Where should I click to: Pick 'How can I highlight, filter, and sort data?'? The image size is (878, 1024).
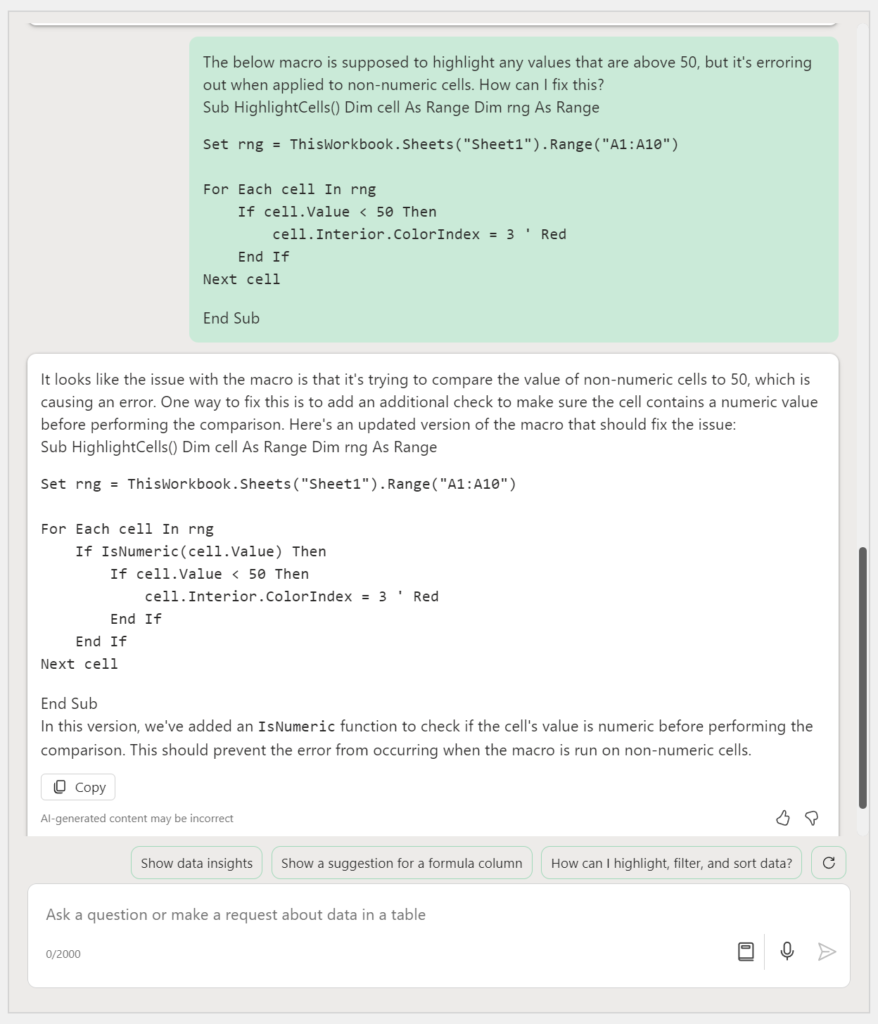[x=671, y=863]
